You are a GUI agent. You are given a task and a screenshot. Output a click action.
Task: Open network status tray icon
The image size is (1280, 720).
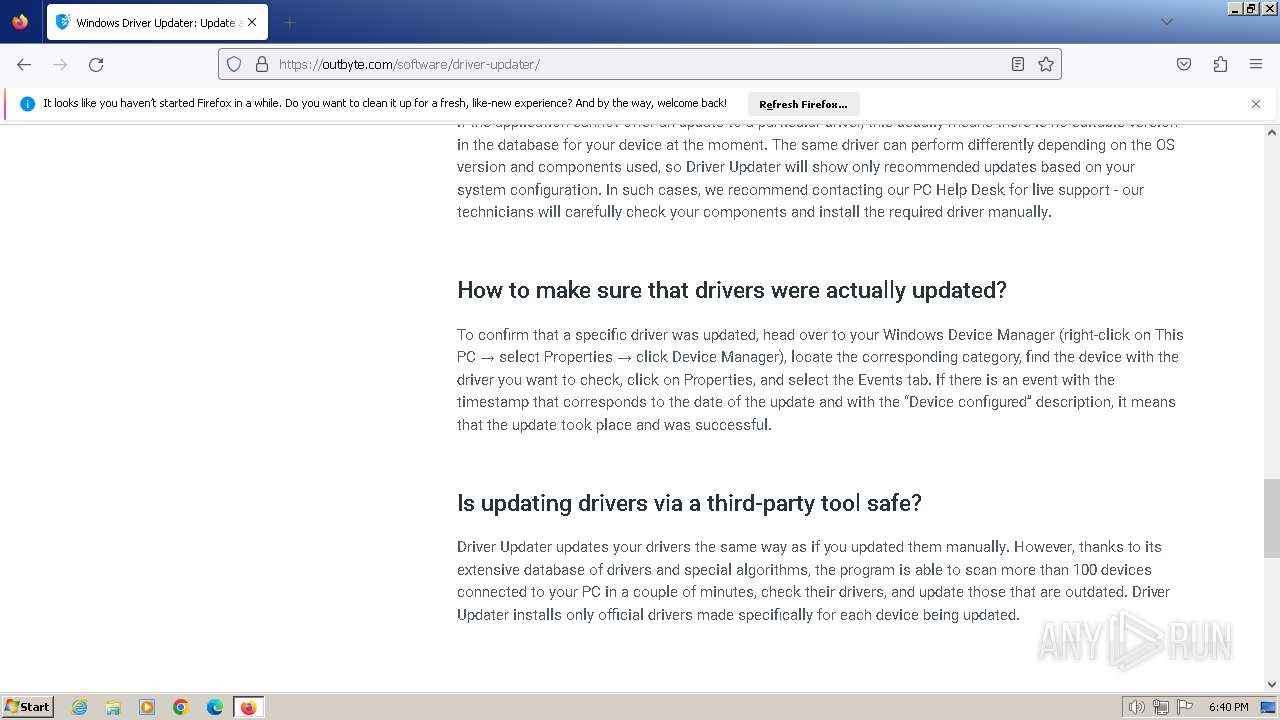1161,707
